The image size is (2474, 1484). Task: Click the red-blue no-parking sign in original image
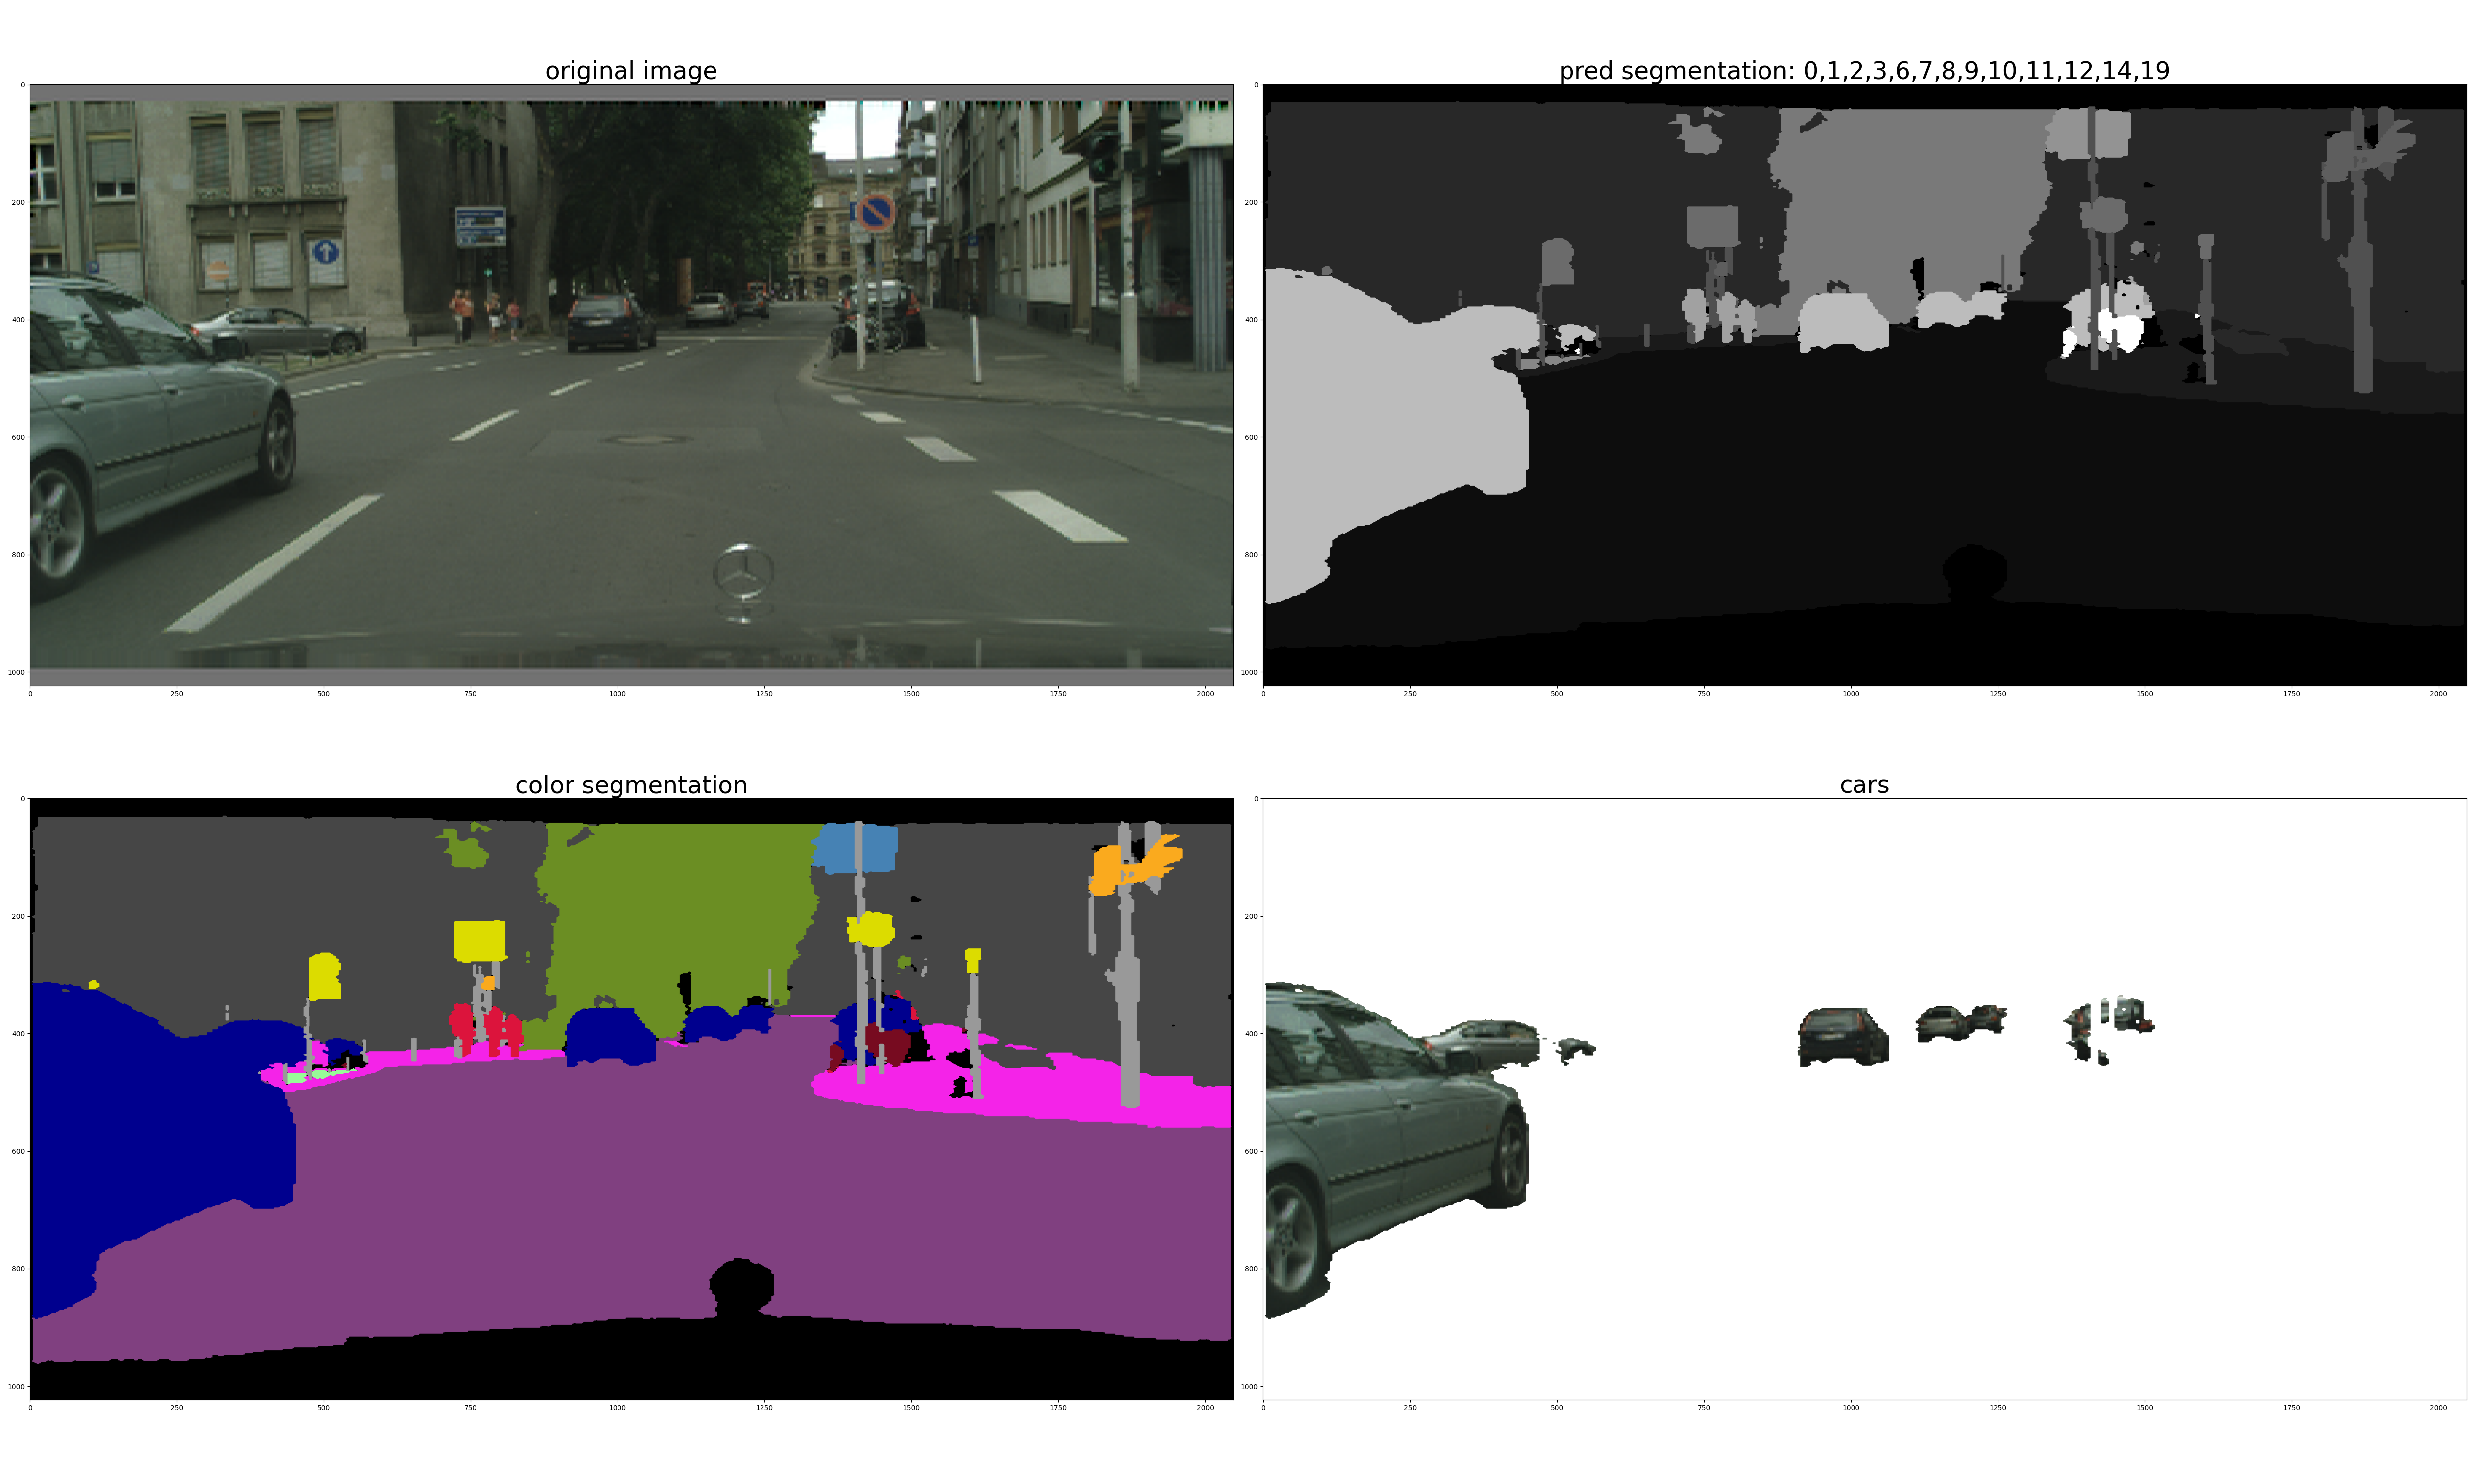876,212
